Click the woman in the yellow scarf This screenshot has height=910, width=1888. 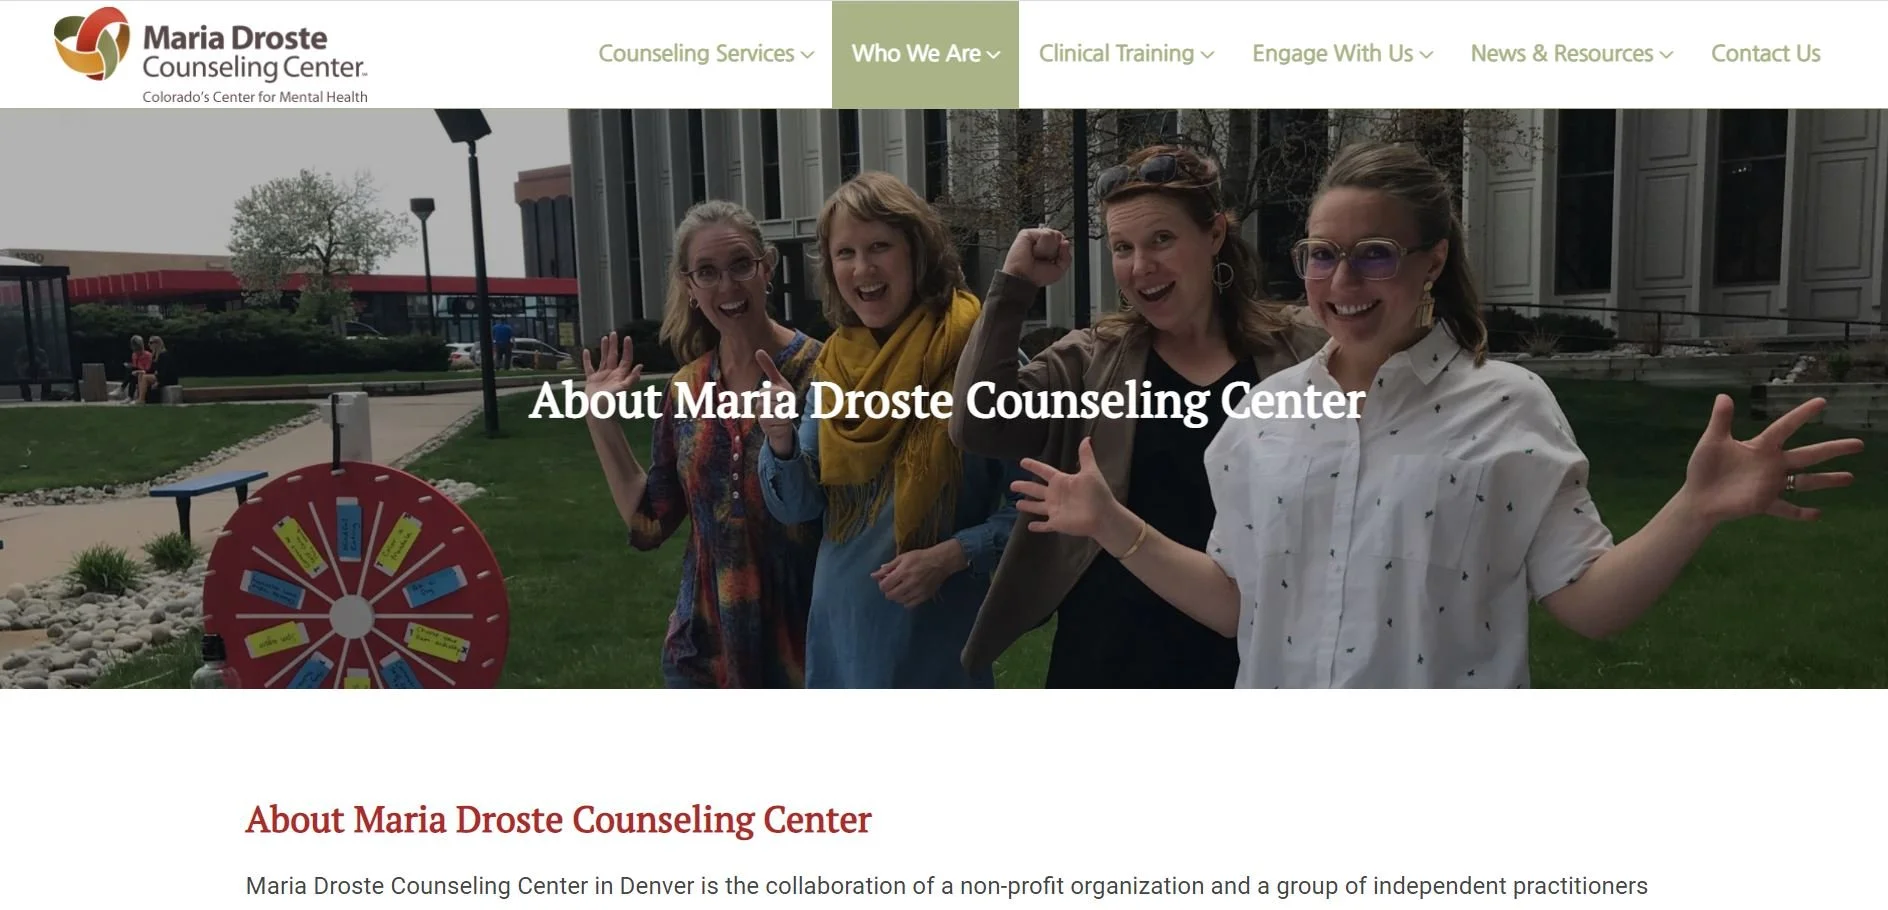(x=880, y=430)
